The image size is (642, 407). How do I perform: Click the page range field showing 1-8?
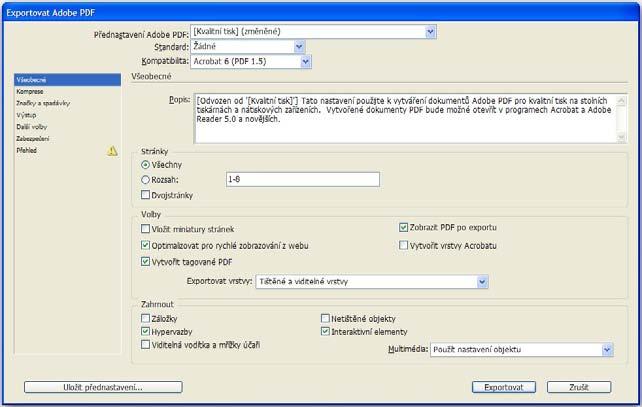pyautogui.click(x=303, y=179)
